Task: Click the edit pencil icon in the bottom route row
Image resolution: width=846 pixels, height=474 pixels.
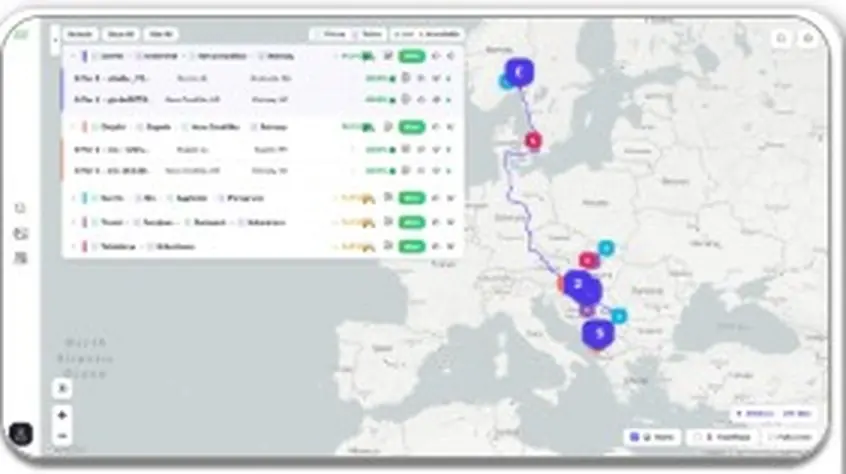Action: [x=436, y=246]
